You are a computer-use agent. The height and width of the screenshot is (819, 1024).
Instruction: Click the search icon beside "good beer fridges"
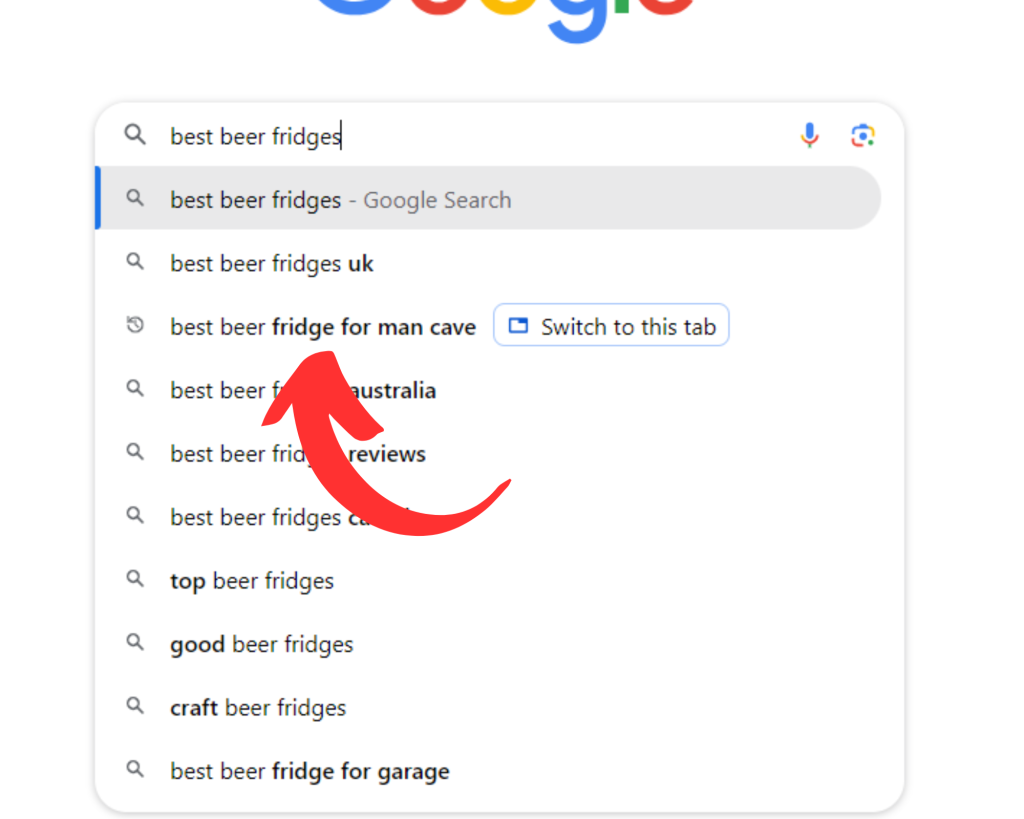[135, 643]
